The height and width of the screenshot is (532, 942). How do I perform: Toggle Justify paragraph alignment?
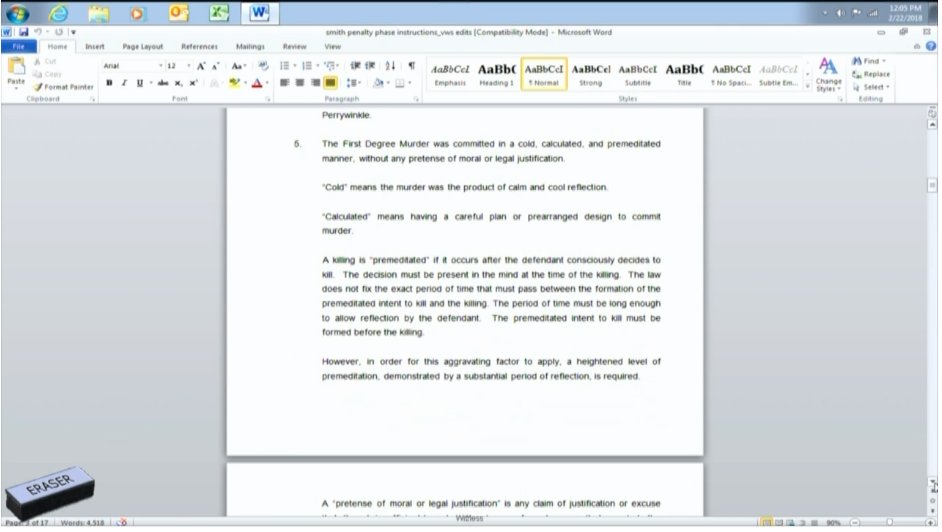tap(330, 83)
